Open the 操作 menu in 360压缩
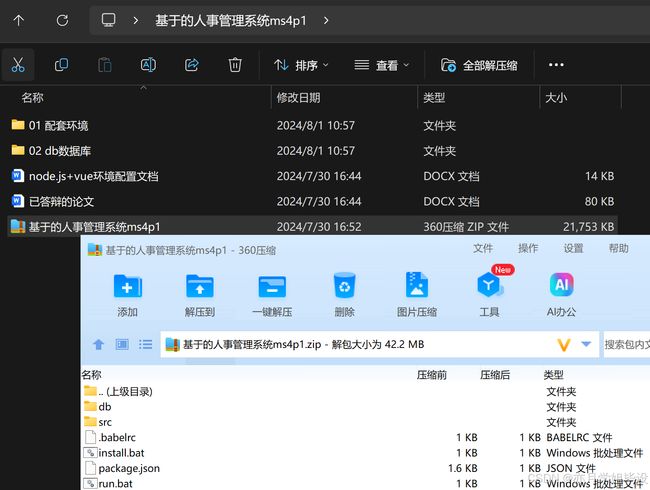This screenshot has width=650, height=490. pos(528,248)
